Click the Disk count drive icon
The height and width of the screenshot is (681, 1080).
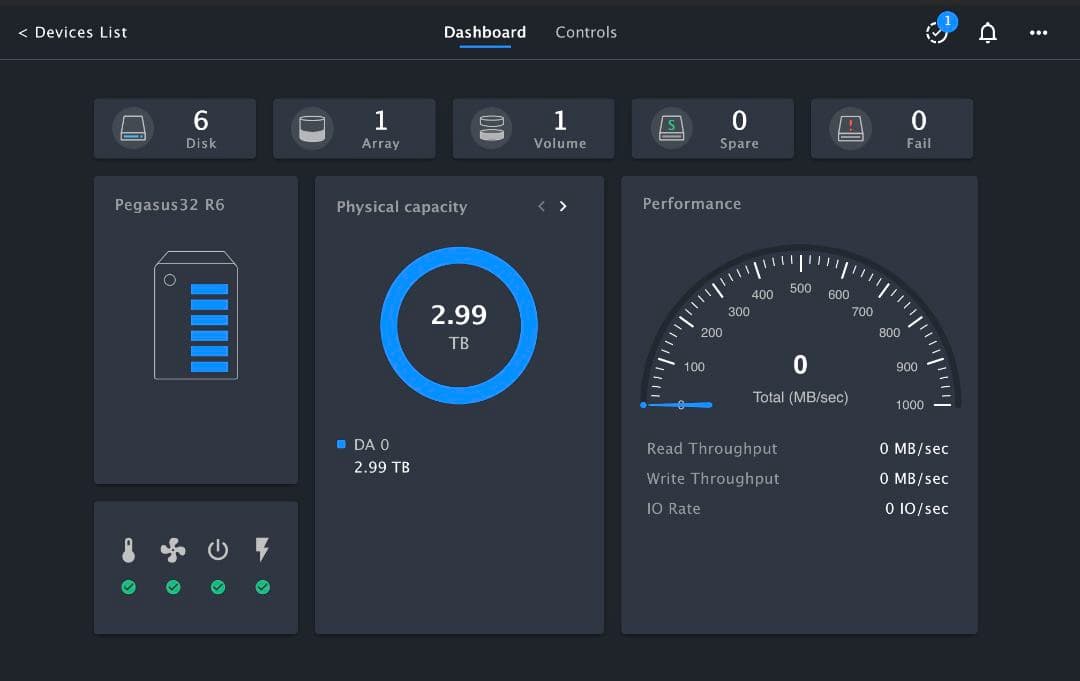tap(133, 129)
